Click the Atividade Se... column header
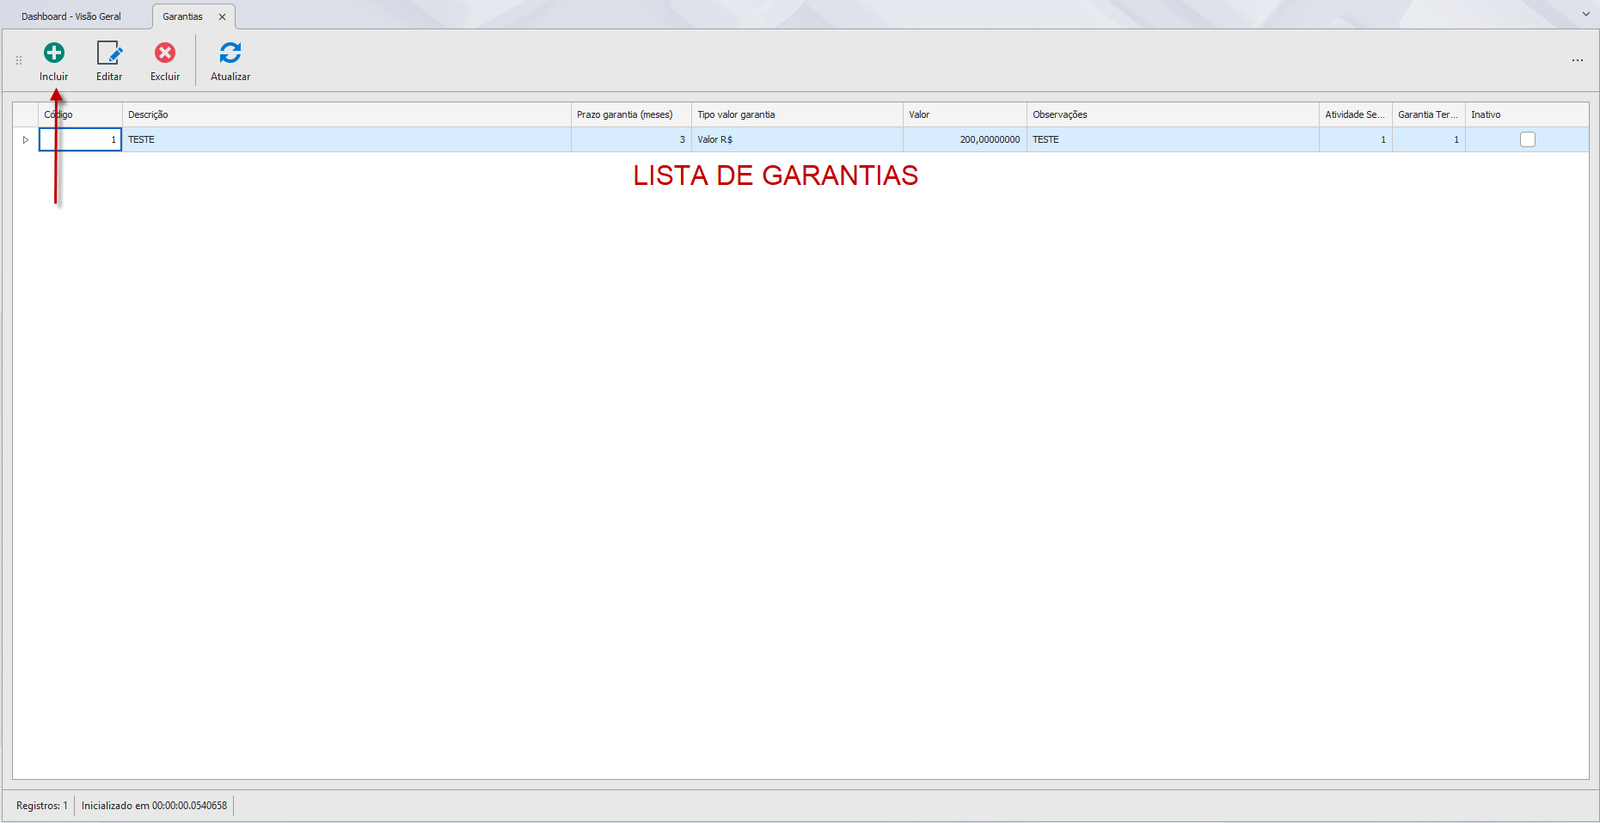The width and height of the screenshot is (1600, 823). click(x=1355, y=115)
